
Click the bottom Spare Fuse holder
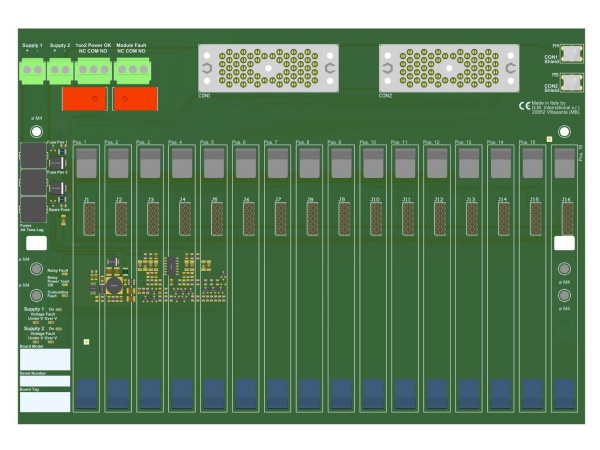(x=32, y=208)
